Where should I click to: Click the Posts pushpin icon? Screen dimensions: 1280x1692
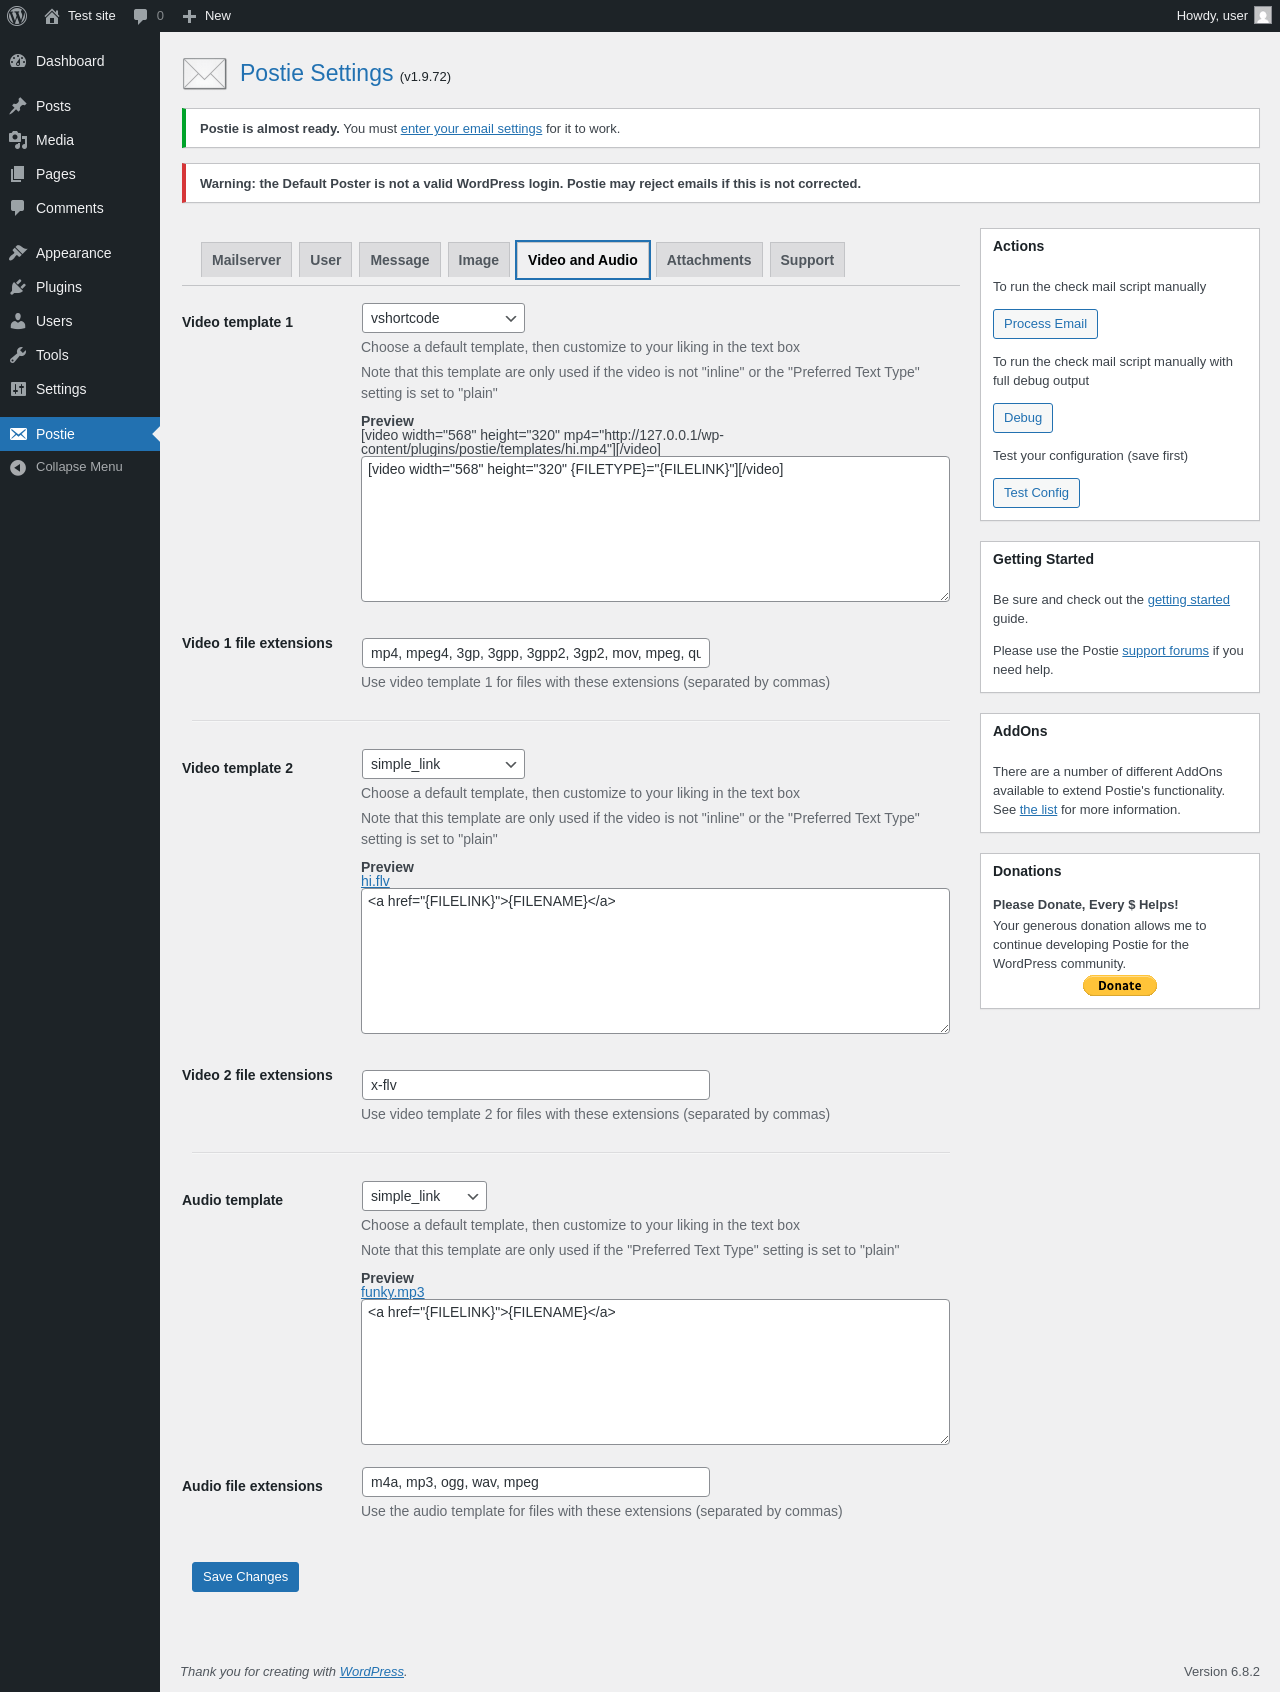[18, 106]
